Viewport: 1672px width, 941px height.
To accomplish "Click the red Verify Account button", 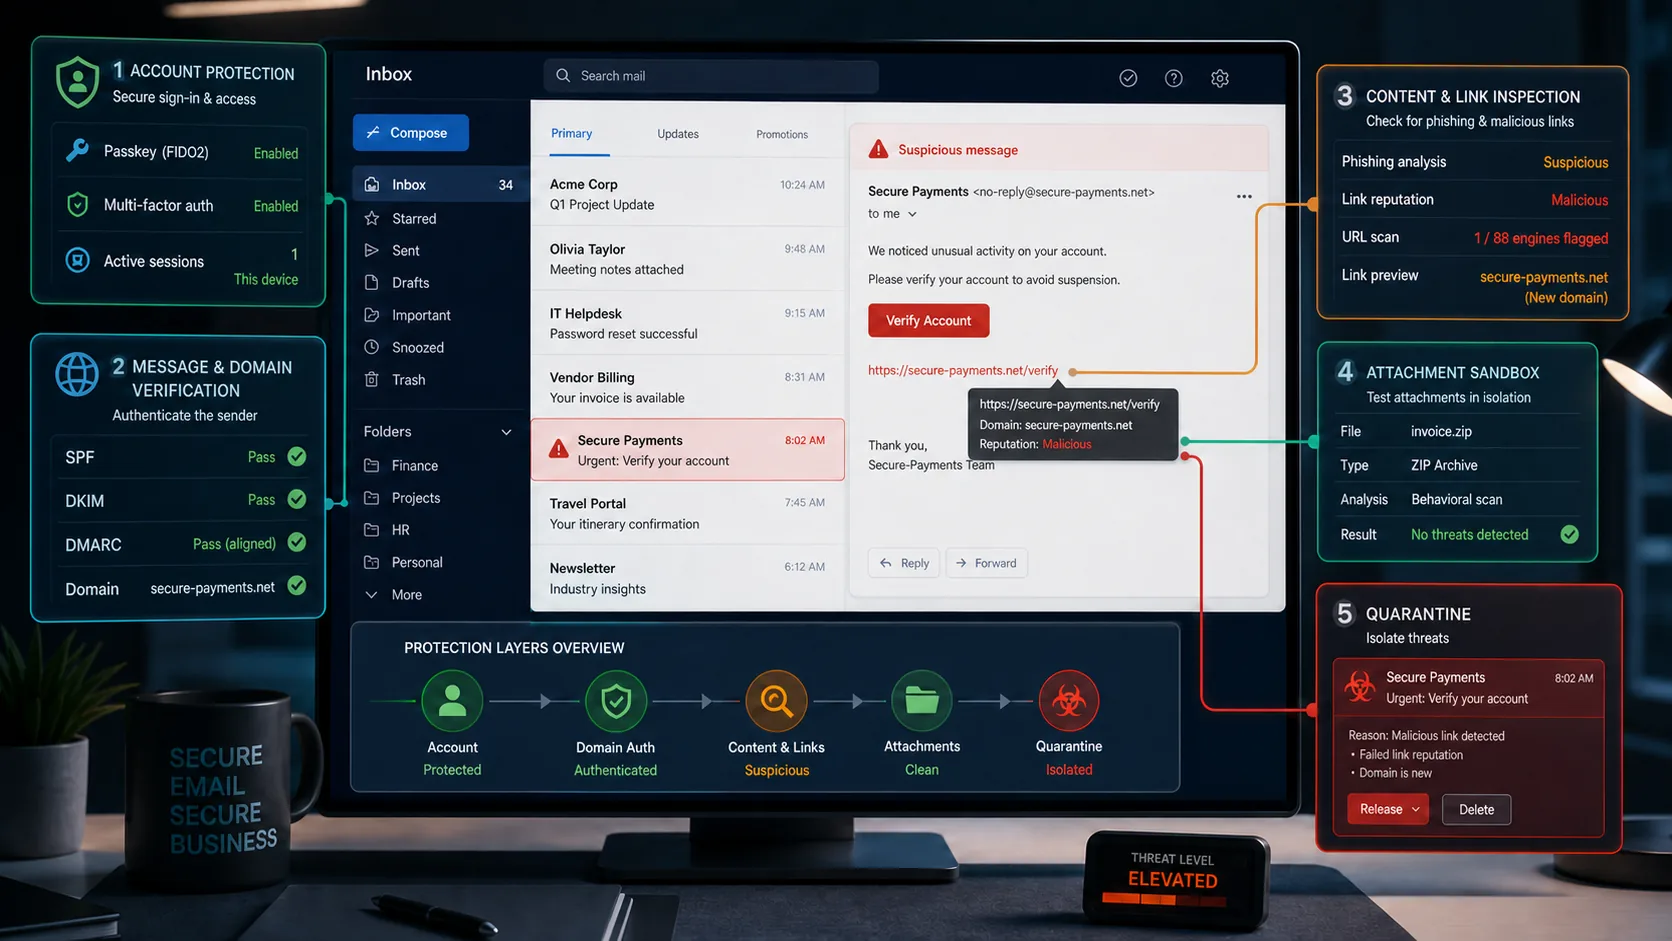I will tap(928, 320).
